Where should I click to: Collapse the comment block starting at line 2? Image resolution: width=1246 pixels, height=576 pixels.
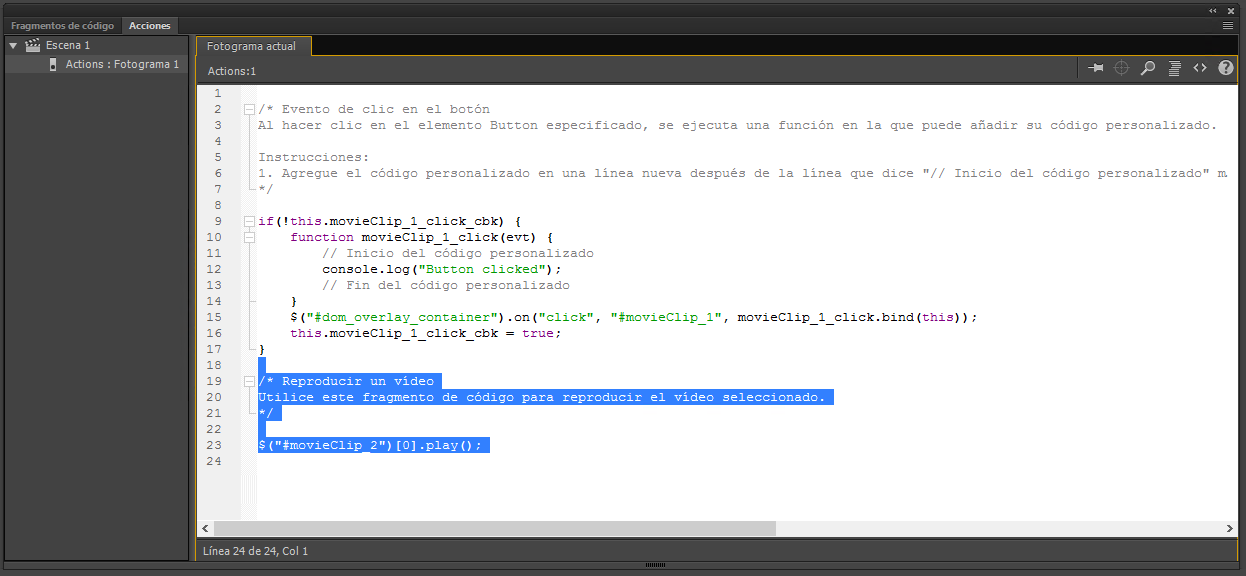(248, 108)
